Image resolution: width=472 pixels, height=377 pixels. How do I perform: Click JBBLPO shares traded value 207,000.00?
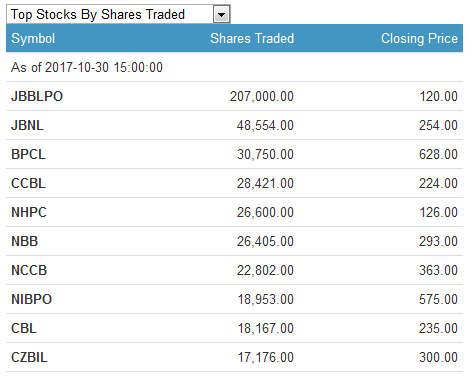click(262, 96)
